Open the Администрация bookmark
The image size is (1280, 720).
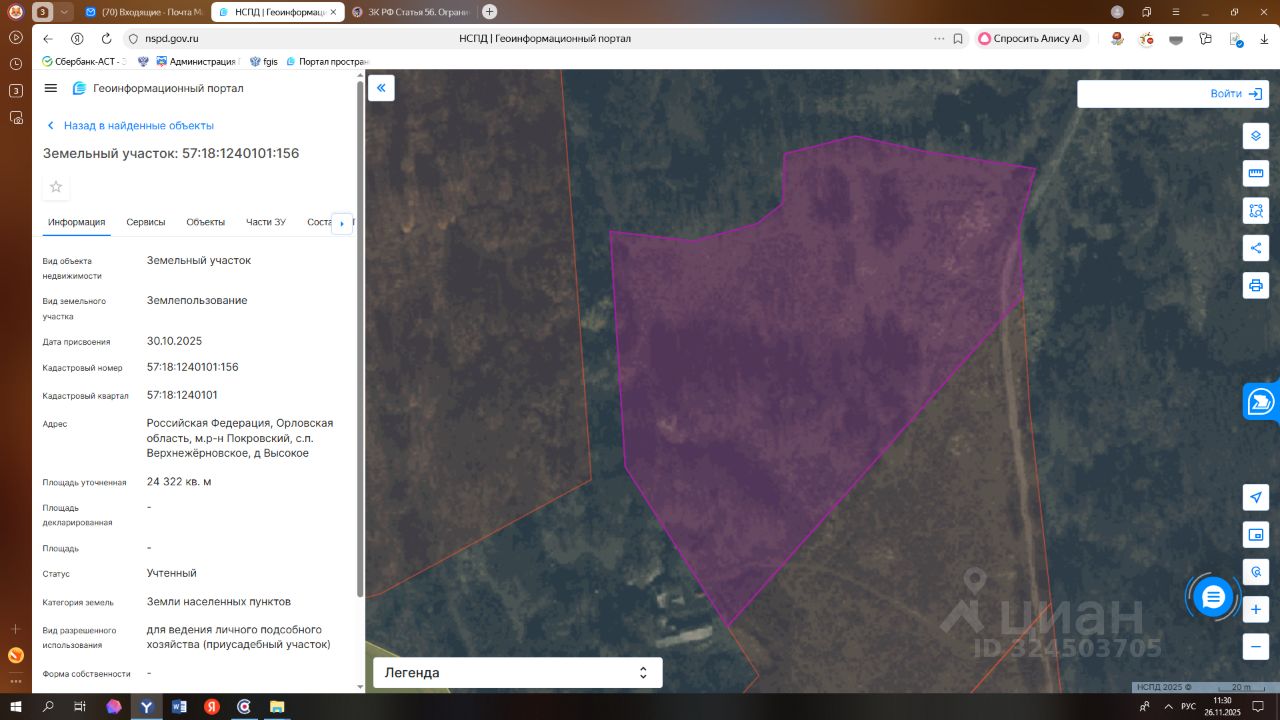tap(196, 61)
